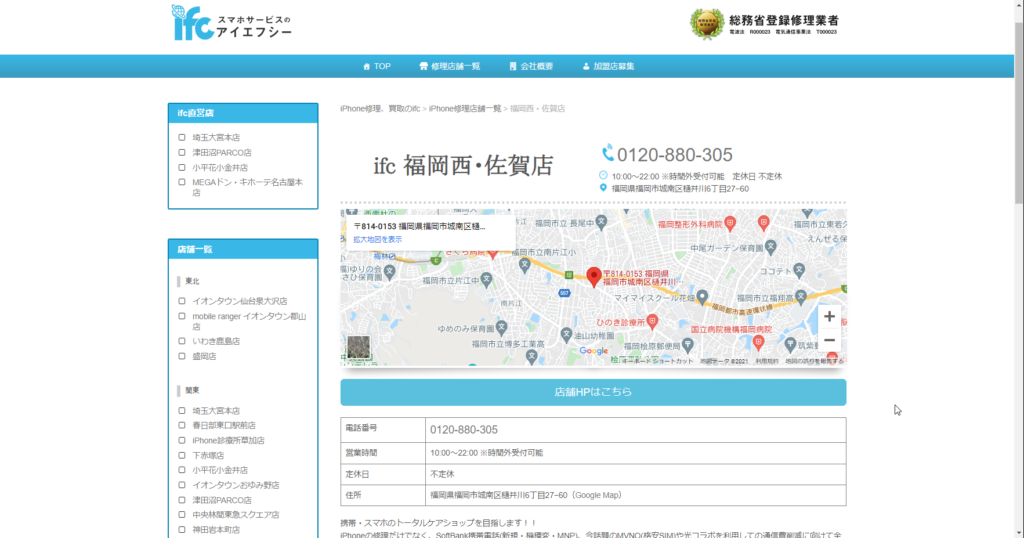Select 津田沼PARCO店 under ifc直営店
Screen dimensions: 1024x538
coord(221,152)
